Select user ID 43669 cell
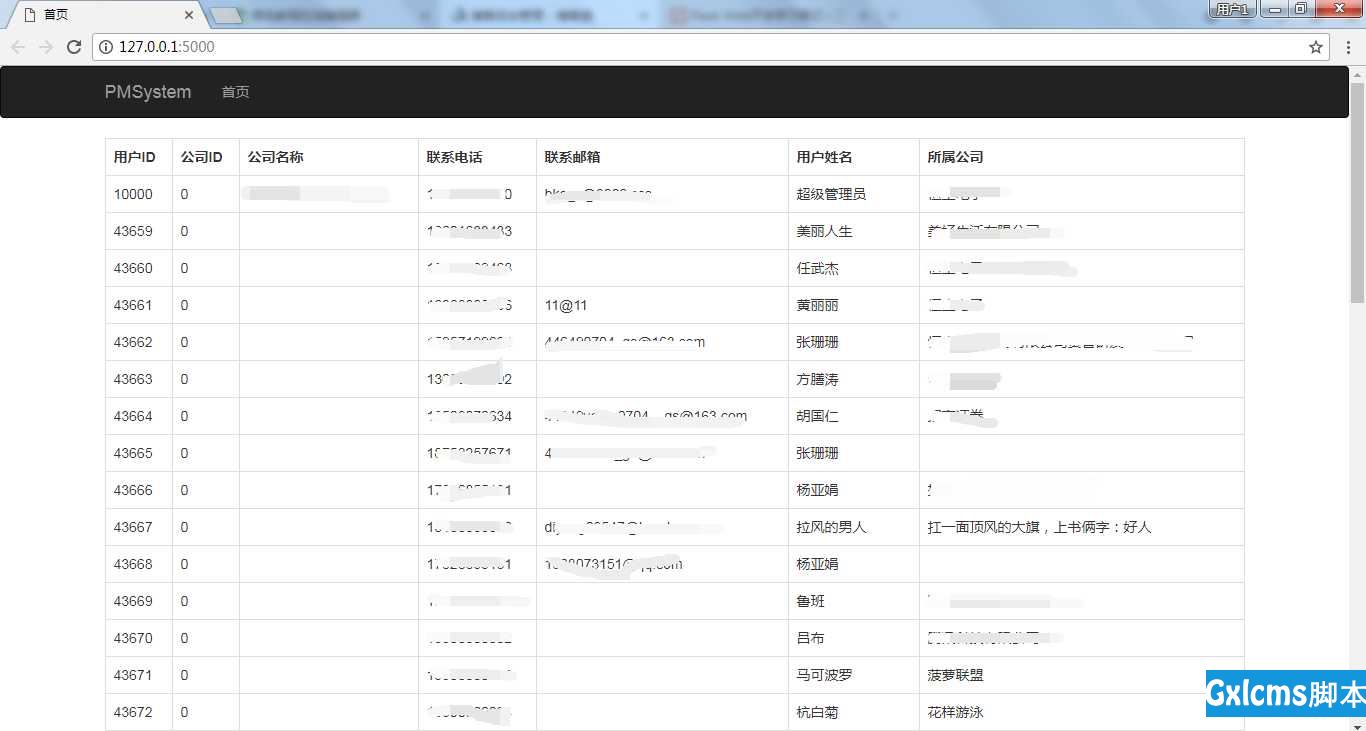This screenshot has width=1366, height=731. [x=139, y=601]
